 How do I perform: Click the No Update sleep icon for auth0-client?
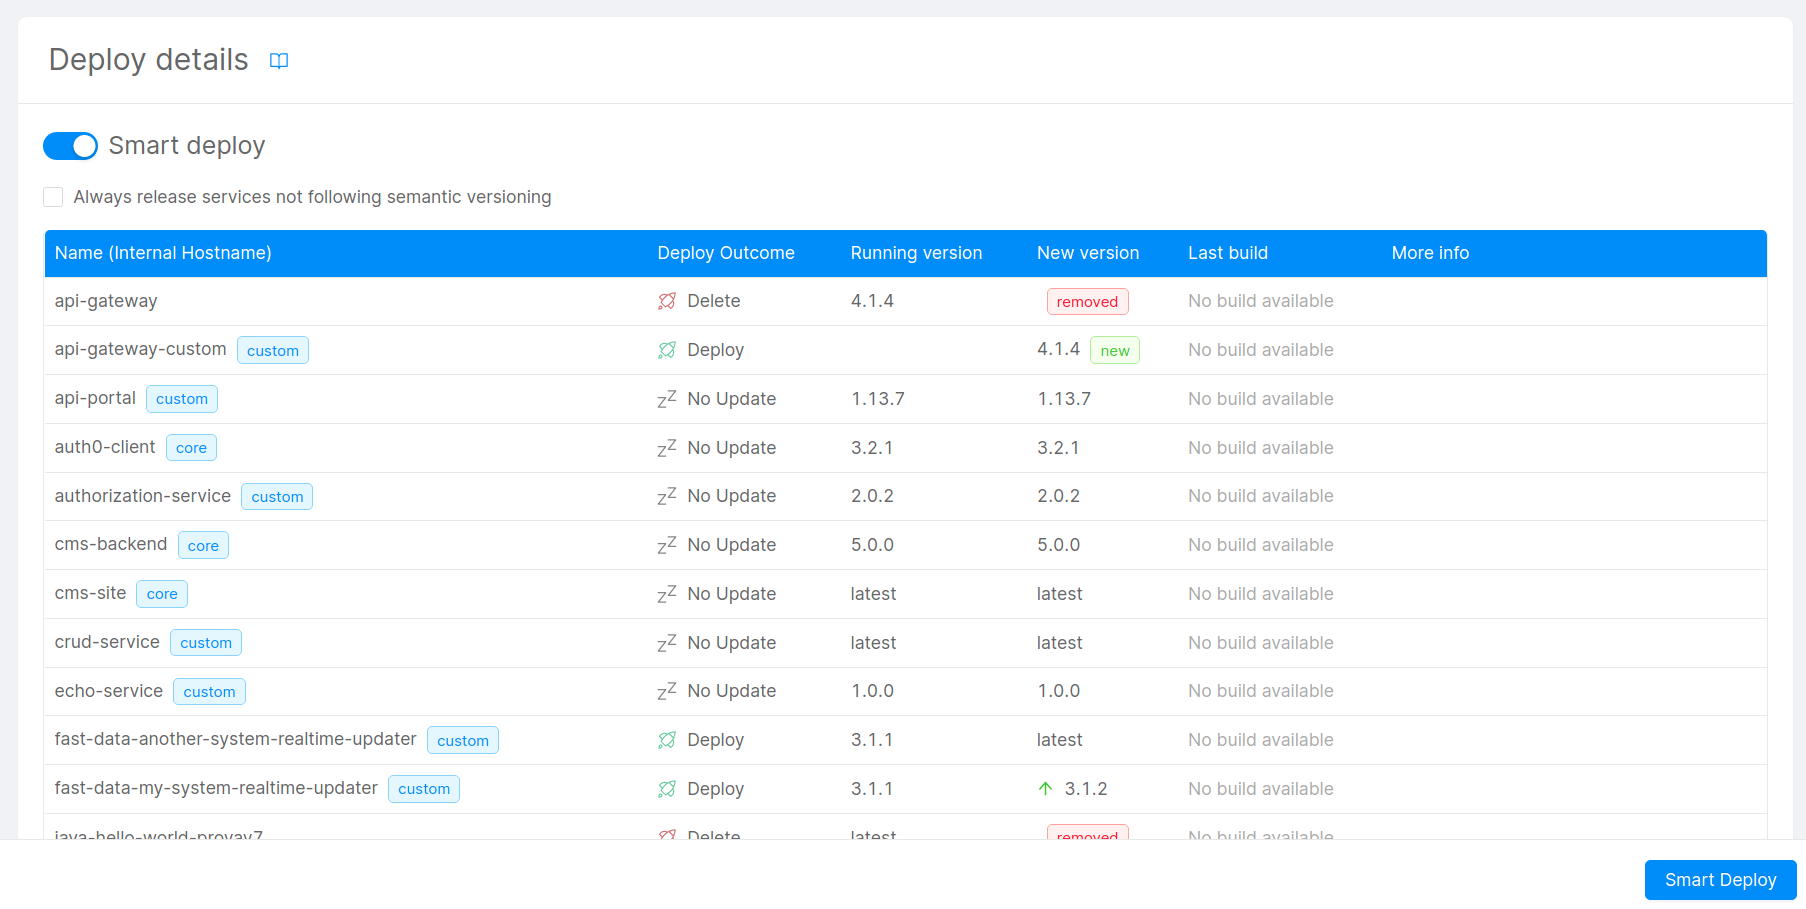click(x=666, y=447)
